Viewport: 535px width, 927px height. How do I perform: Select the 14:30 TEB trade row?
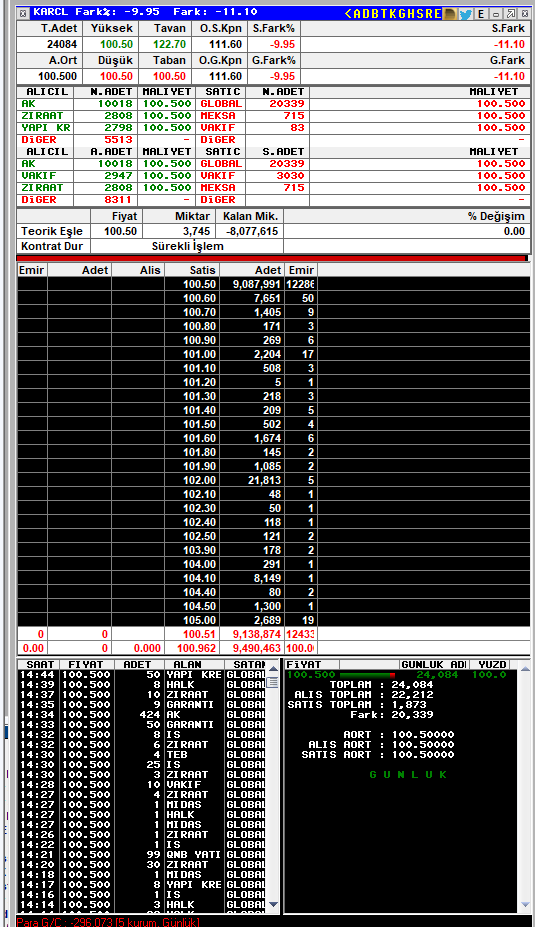[142, 754]
